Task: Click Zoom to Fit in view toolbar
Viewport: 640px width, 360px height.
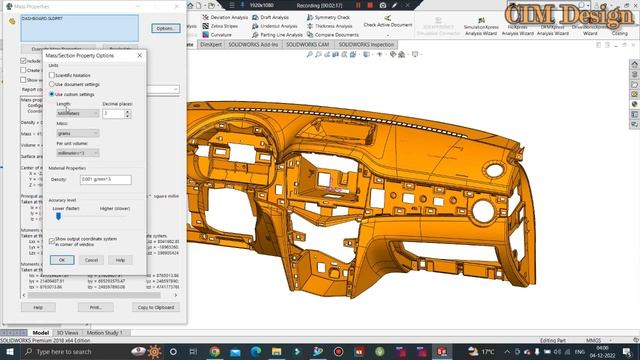Action: click(x=309, y=54)
